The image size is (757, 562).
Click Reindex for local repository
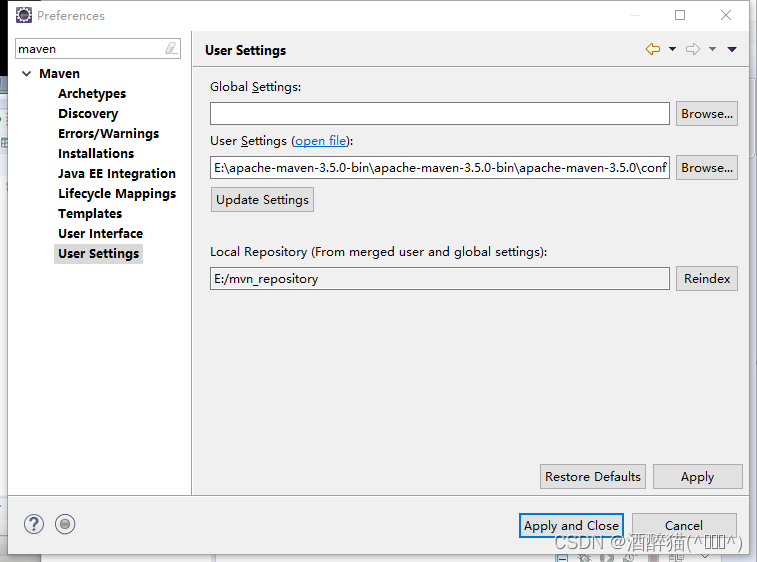[707, 279]
